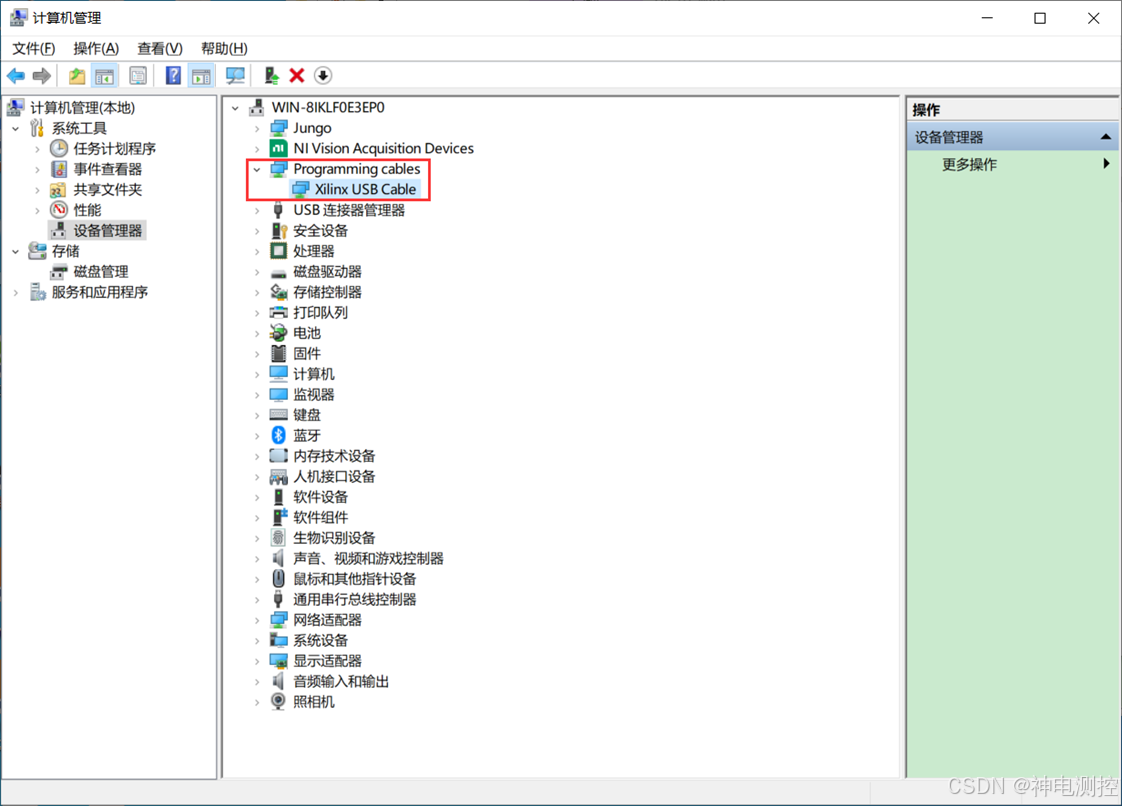Select 磁盘管理 in the left tree
Screen dimensions: 1122x806
pos(101,271)
